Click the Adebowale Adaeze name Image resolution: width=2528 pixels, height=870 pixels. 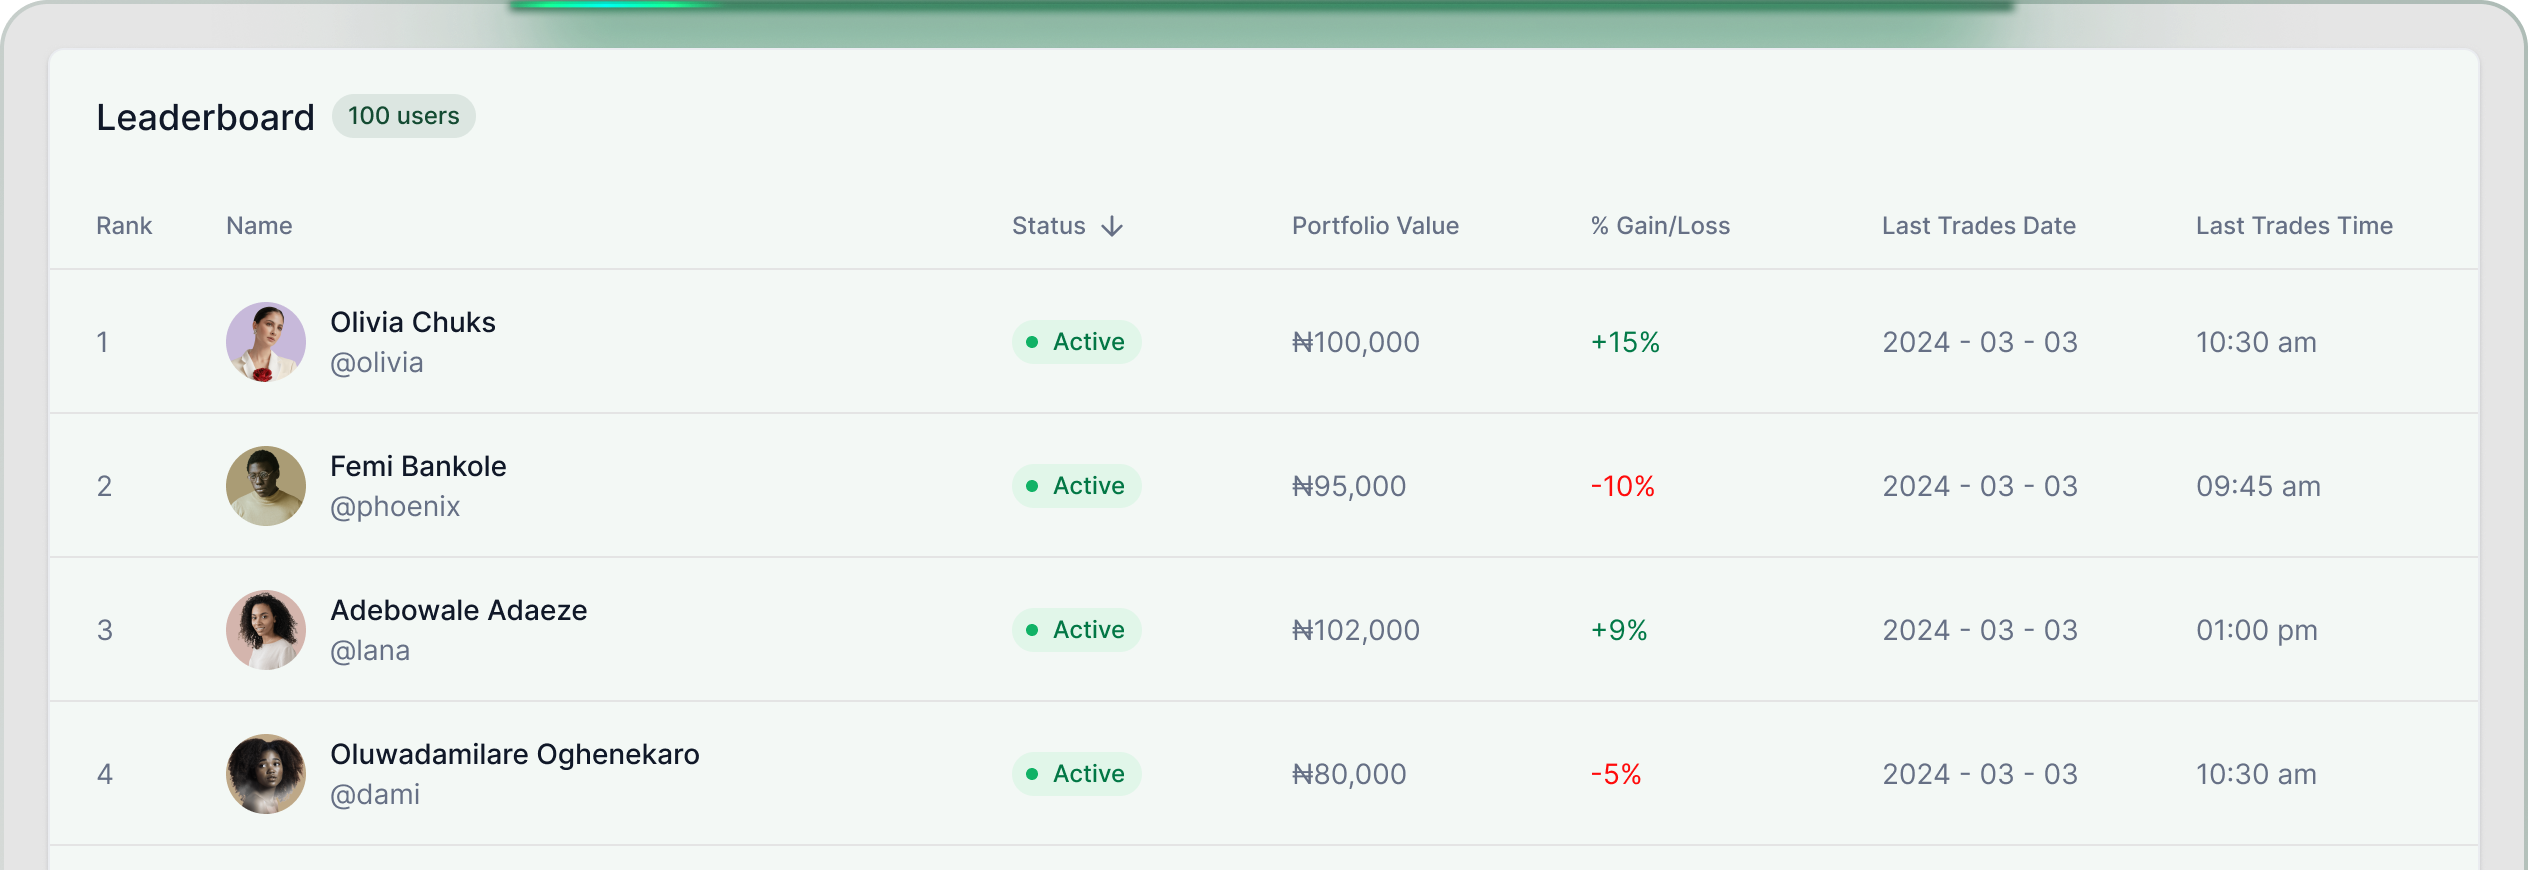point(459,610)
